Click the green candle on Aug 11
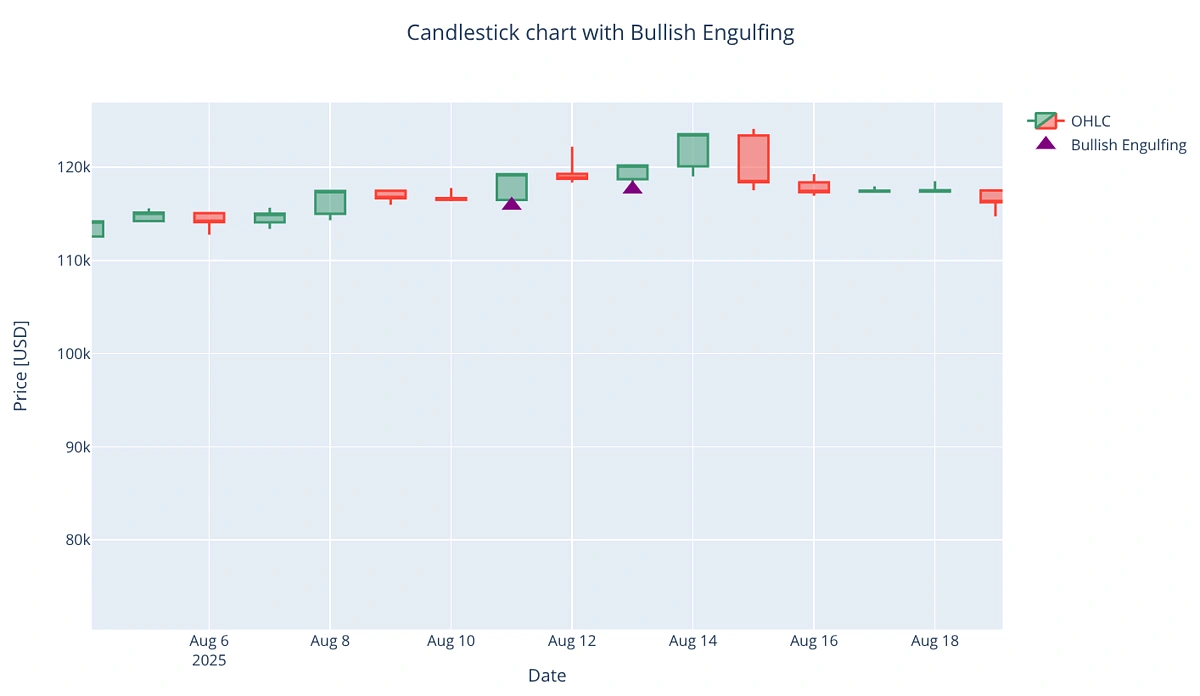The image size is (1200, 696). coord(511,185)
